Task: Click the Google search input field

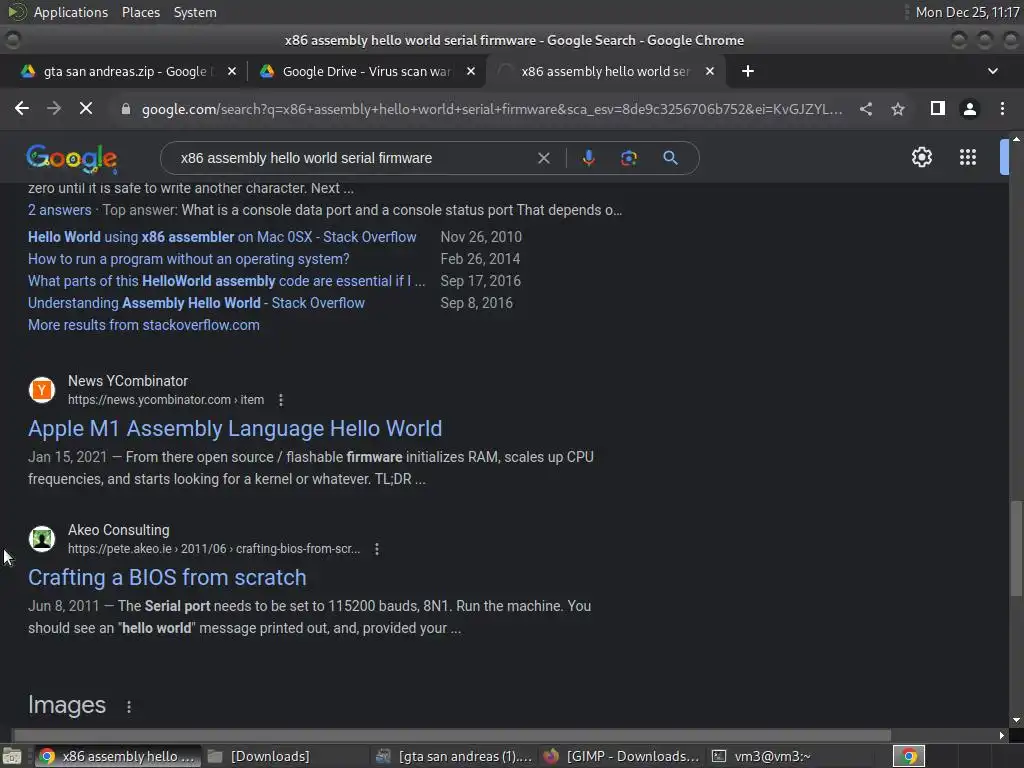Action: (353, 158)
